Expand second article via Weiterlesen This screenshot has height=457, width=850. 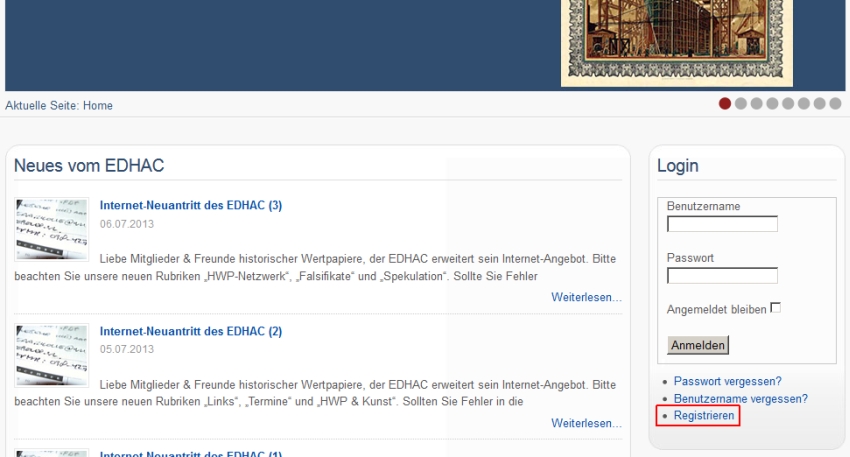pos(586,423)
